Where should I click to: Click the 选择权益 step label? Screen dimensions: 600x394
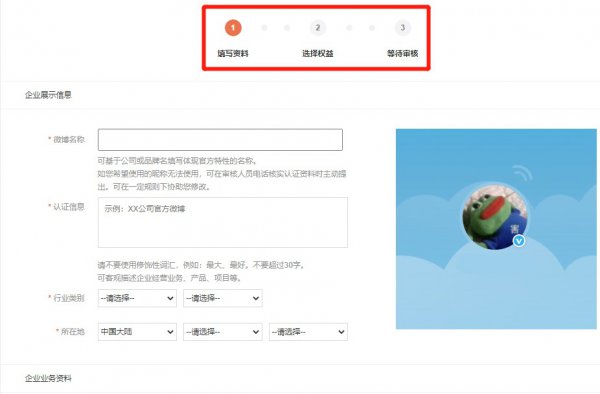pos(318,54)
